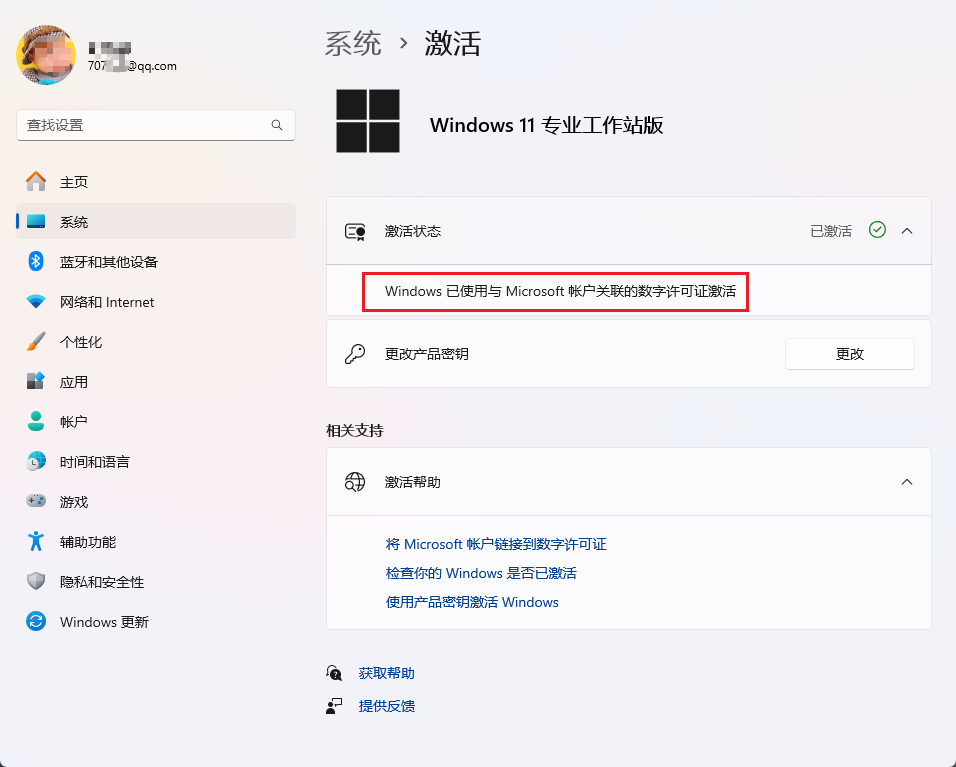Select the 游戏 label in sidebar

pos(74,502)
